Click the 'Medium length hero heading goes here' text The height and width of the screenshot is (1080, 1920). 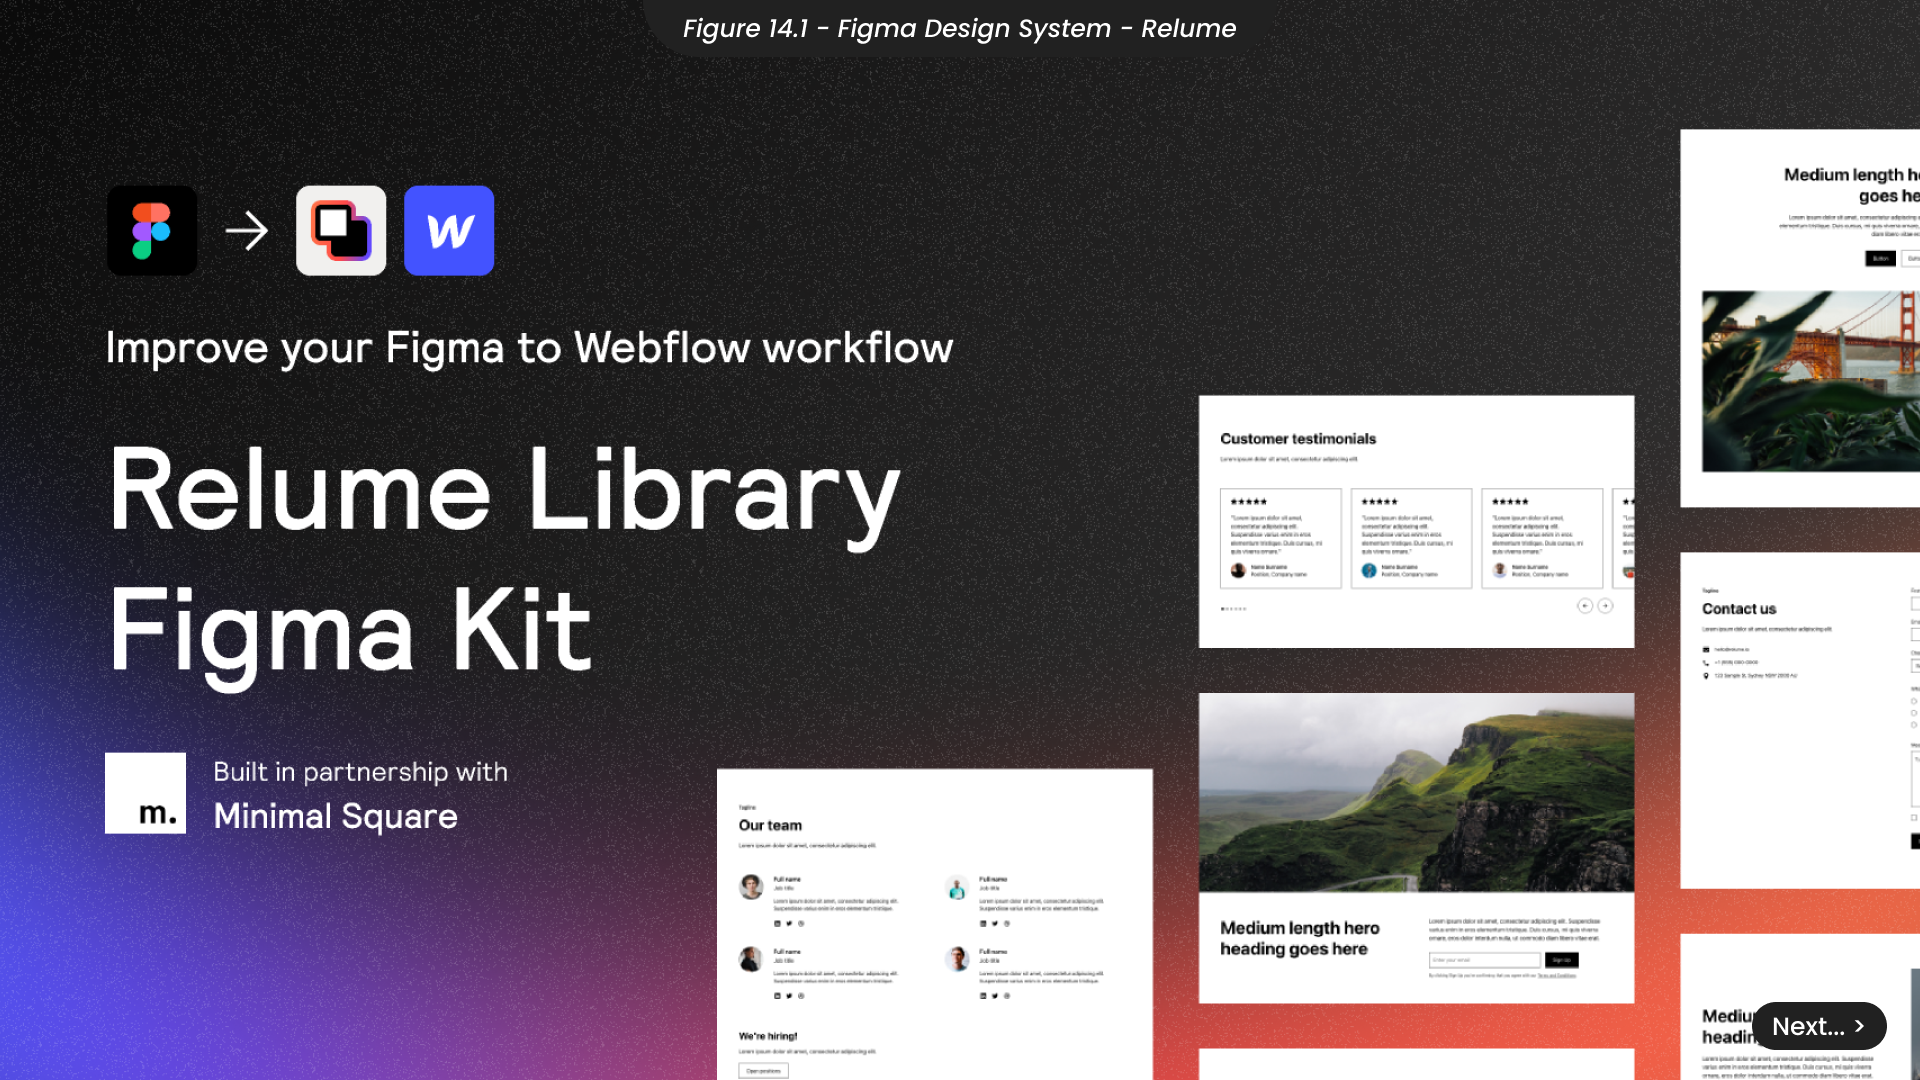tap(1299, 938)
